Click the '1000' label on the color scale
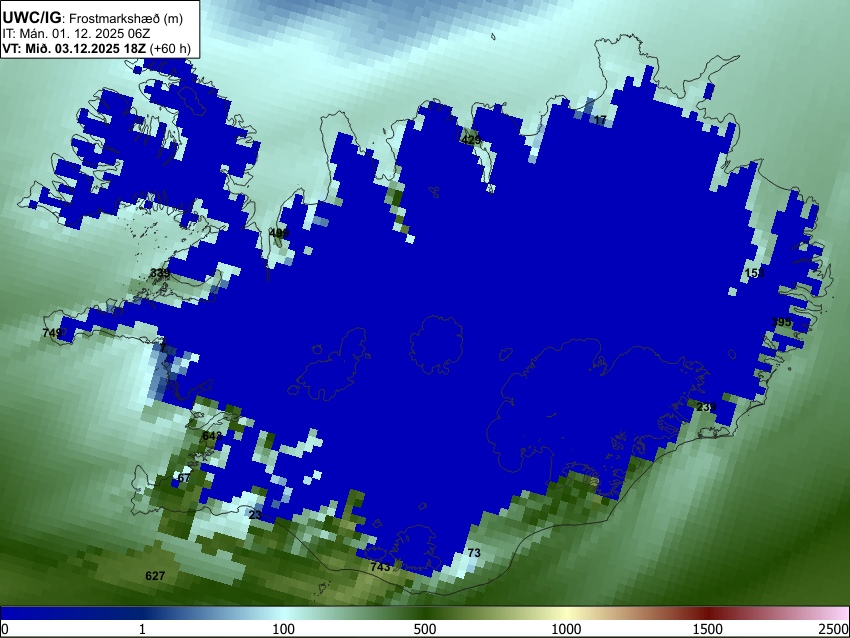Image resolution: width=850 pixels, height=638 pixels. (566, 629)
